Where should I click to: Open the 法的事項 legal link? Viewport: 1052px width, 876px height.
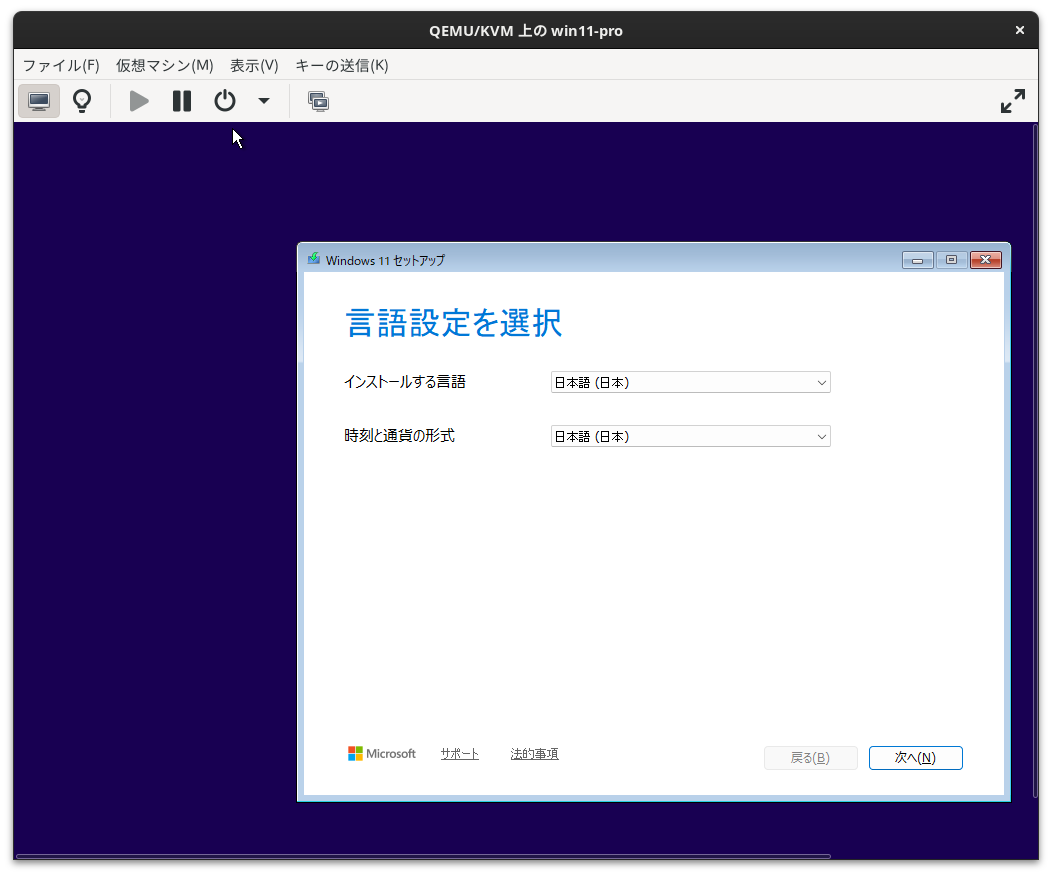[x=533, y=753]
